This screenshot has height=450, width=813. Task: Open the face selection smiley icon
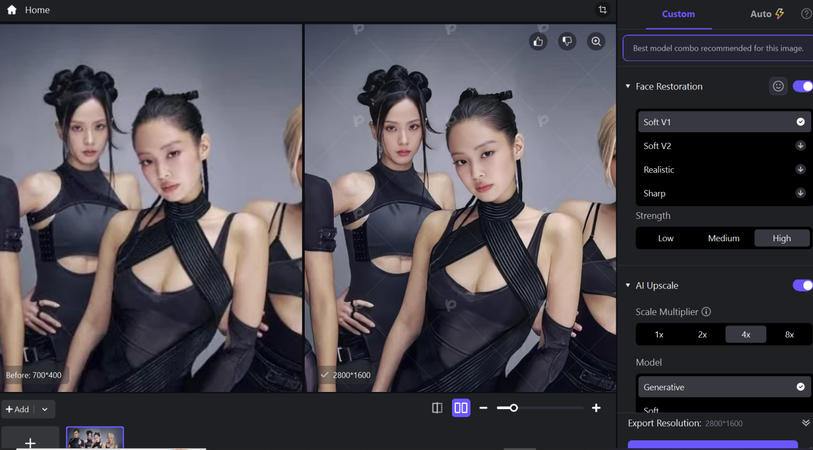778,86
